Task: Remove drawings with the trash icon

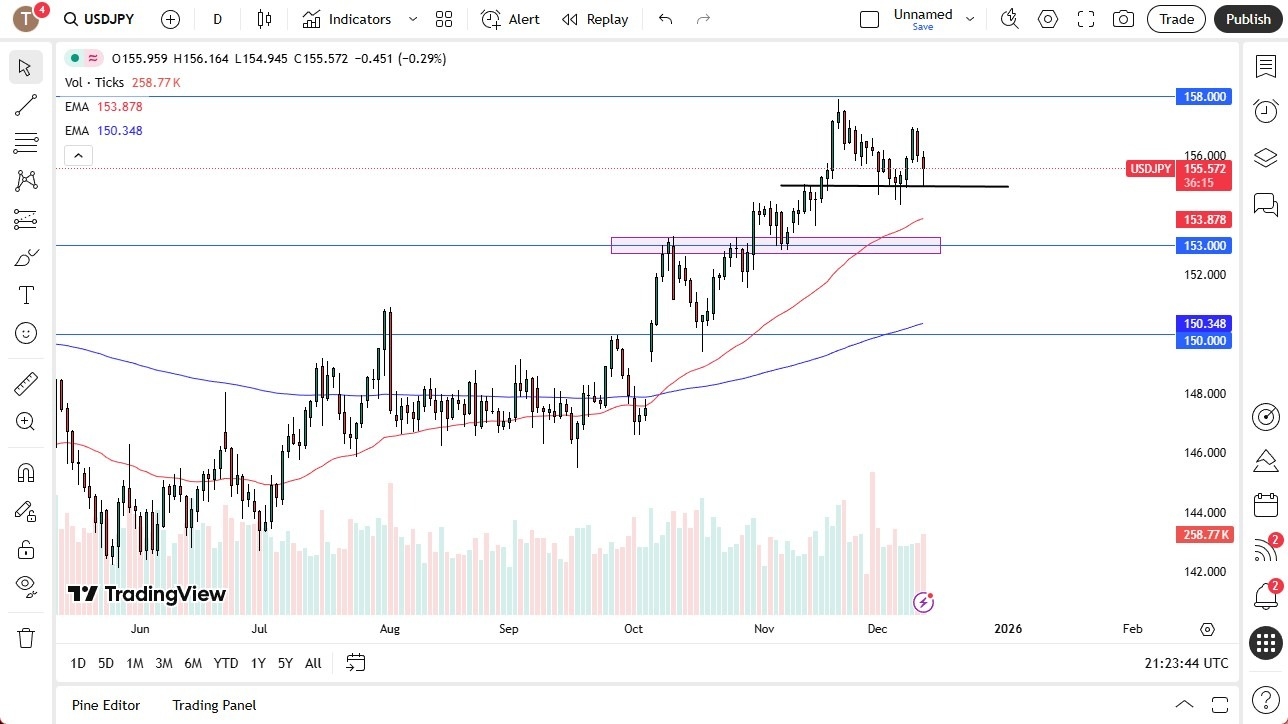Action: coord(25,636)
